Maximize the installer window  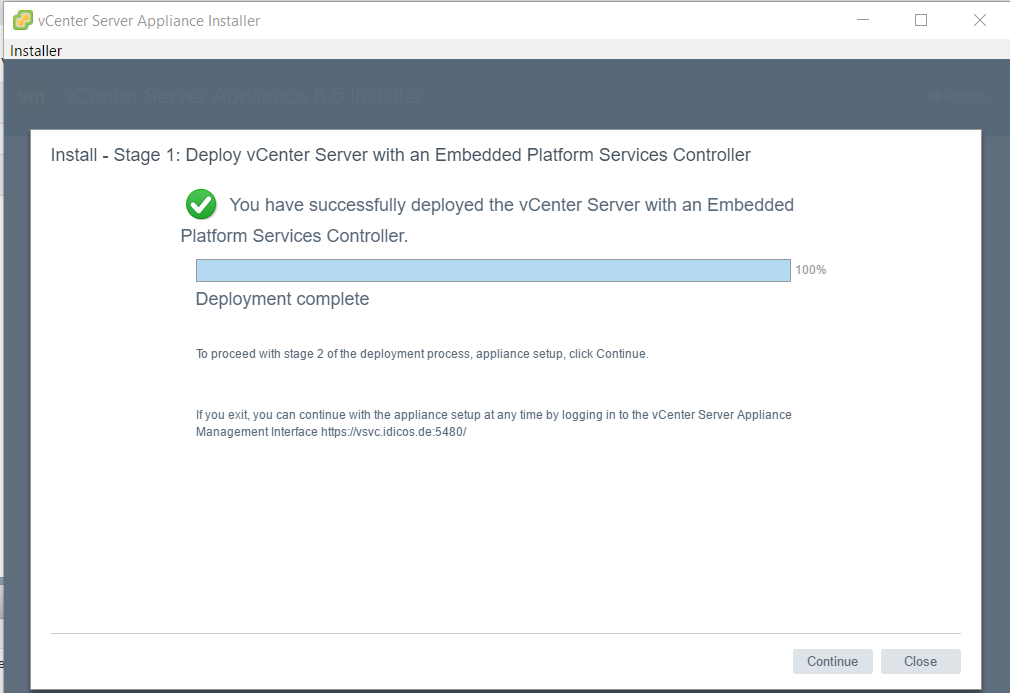921,20
